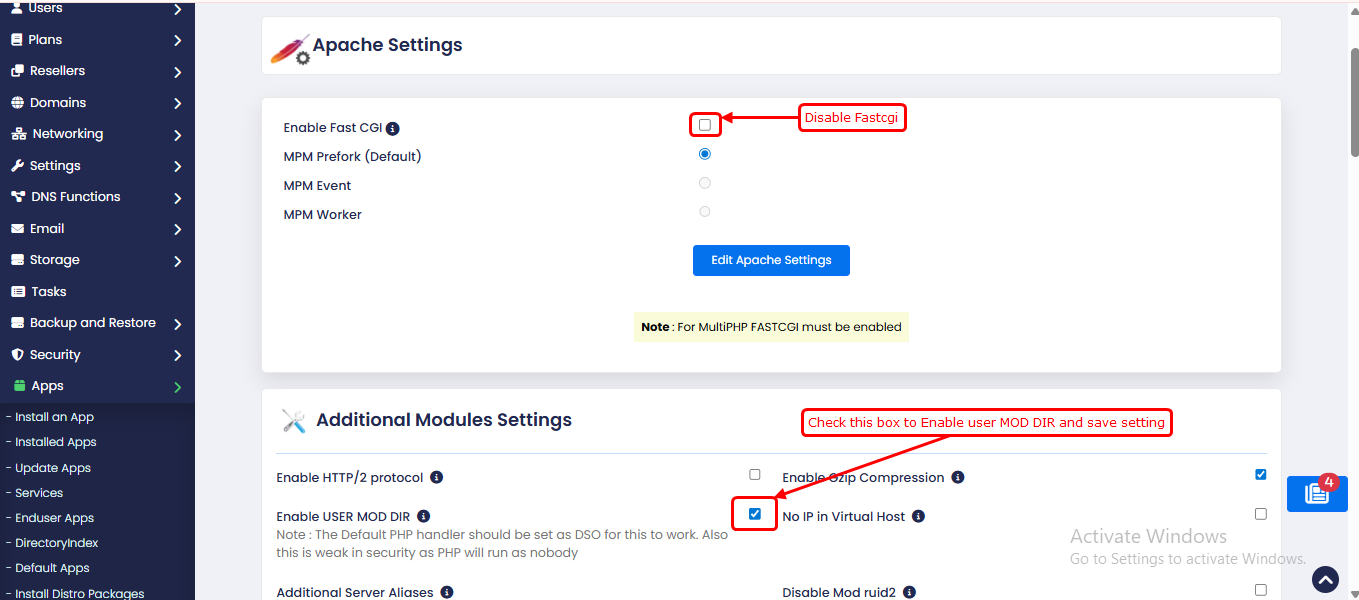Expand the Backup and Restore menu
The width and height of the screenshot is (1359, 600).
click(x=96, y=323)
